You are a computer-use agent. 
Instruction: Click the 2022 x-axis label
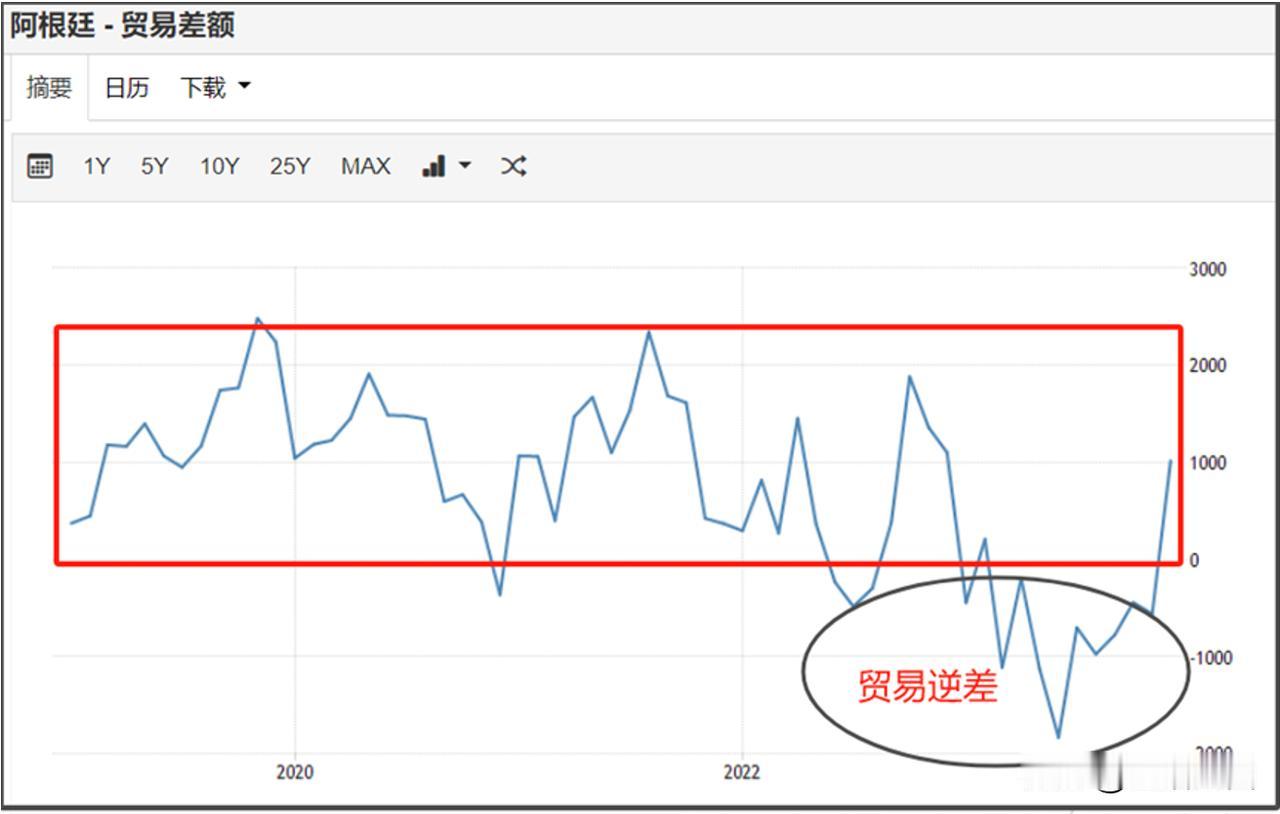[x=742, y=772]
